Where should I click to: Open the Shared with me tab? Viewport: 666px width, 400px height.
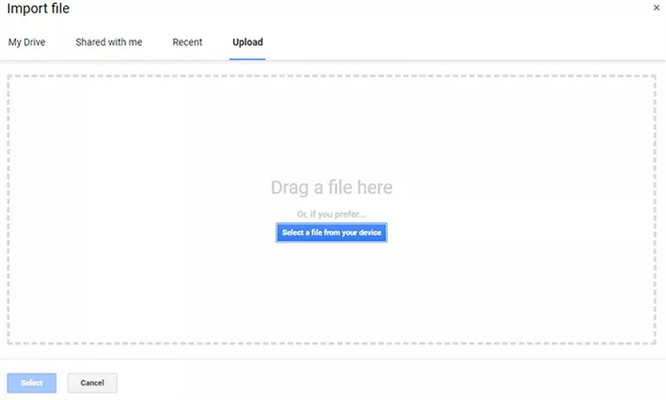pos(109,42)
